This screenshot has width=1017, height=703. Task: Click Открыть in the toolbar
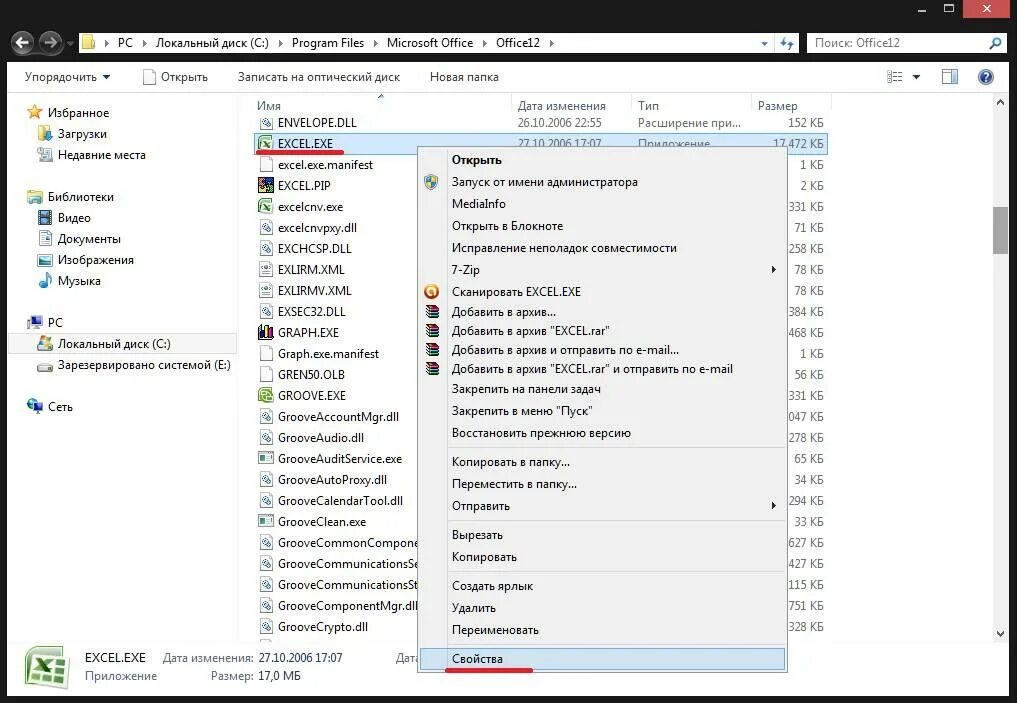coord(175,77)
